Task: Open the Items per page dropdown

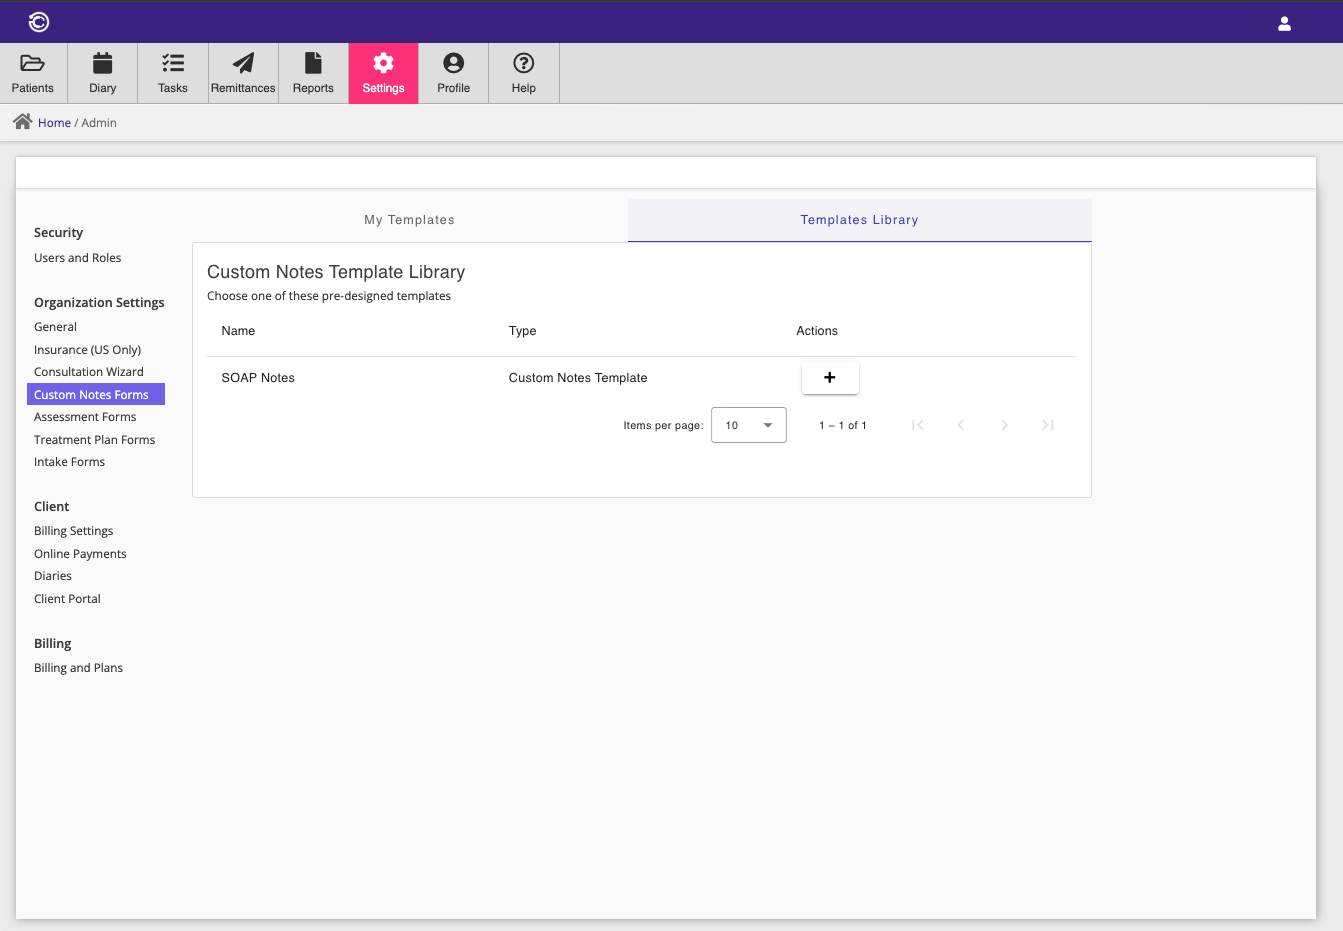Action: pyautogui.click(x=748, y=425)
